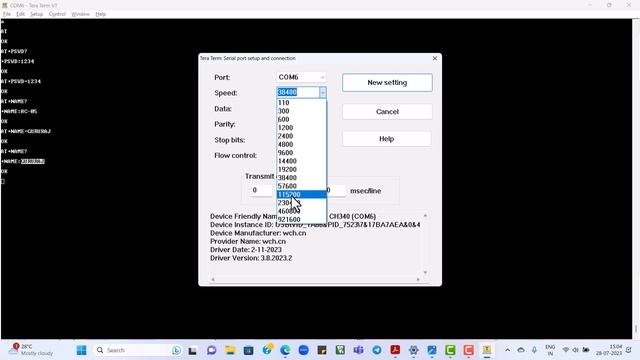Open the red Camtasia recorder taskbar icon
The width and height of the screenshot is (640, 360).
[469, 350]
